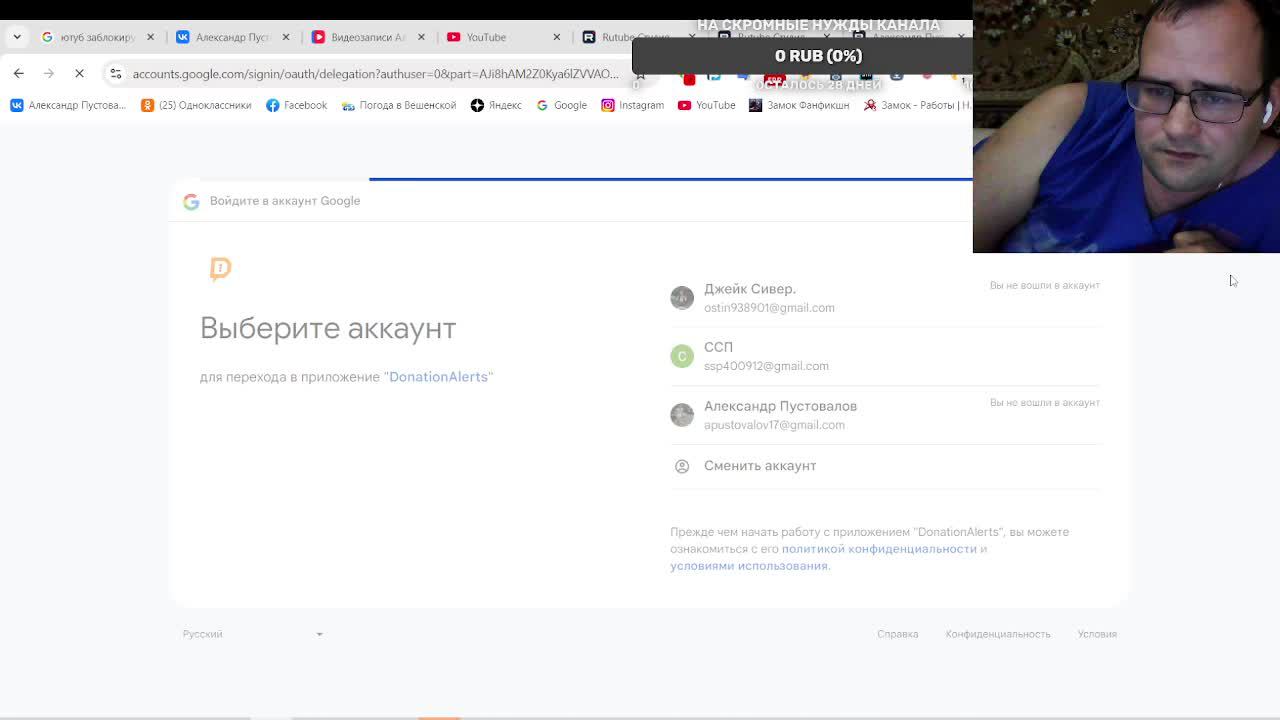Screen dimensions: 1280x720
Task: Open the 'DonationAlerts' app link
Action: tap(438, 377)
